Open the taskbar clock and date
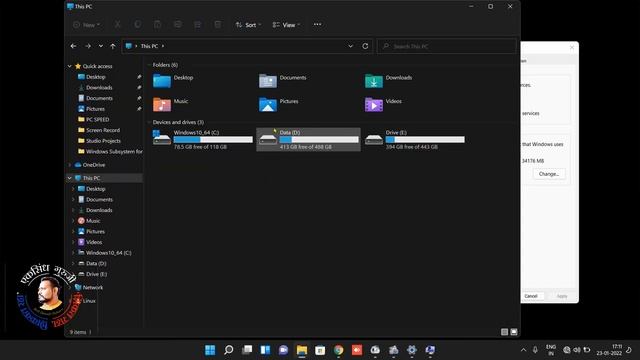This screenshot has width=640, height=360. (x=609, y=350)
